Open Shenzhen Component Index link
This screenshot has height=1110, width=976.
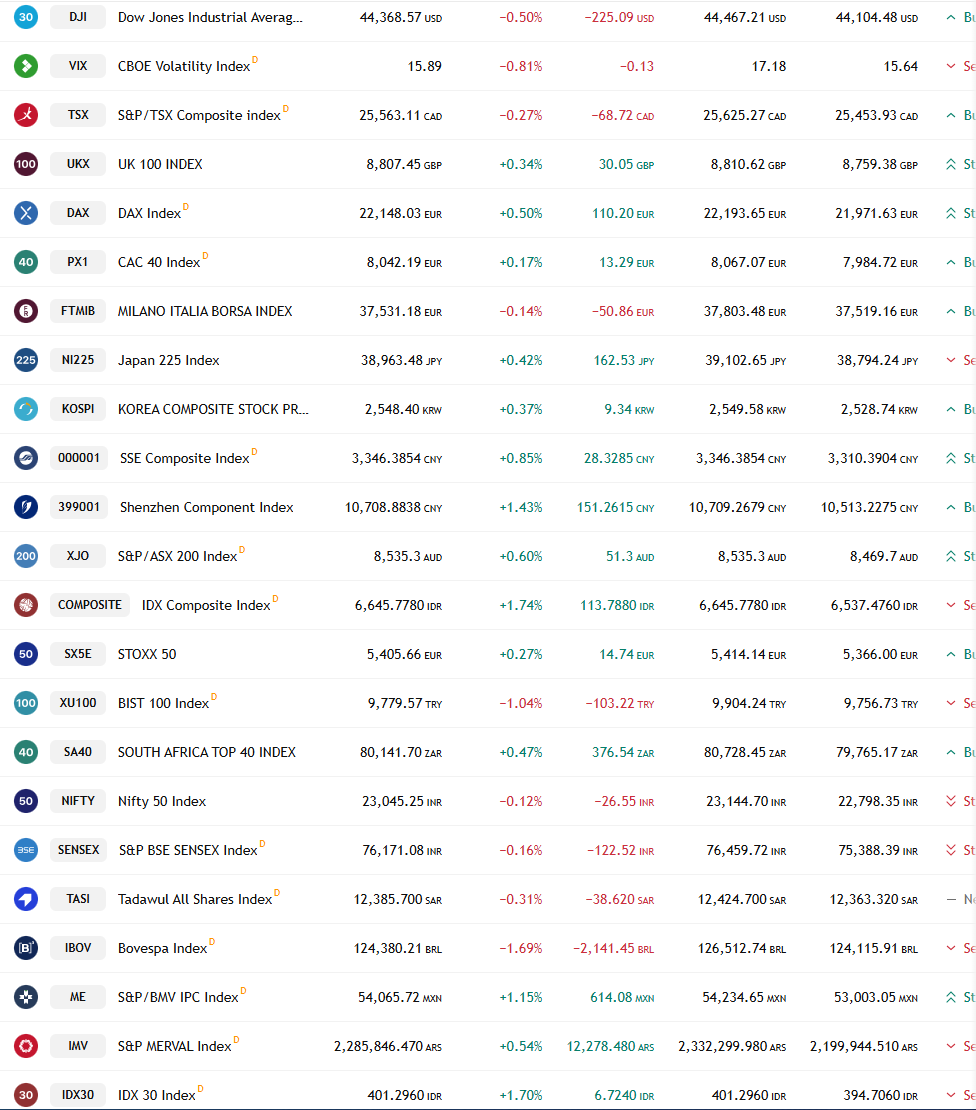pyautogui.click(x=207, y=508)
